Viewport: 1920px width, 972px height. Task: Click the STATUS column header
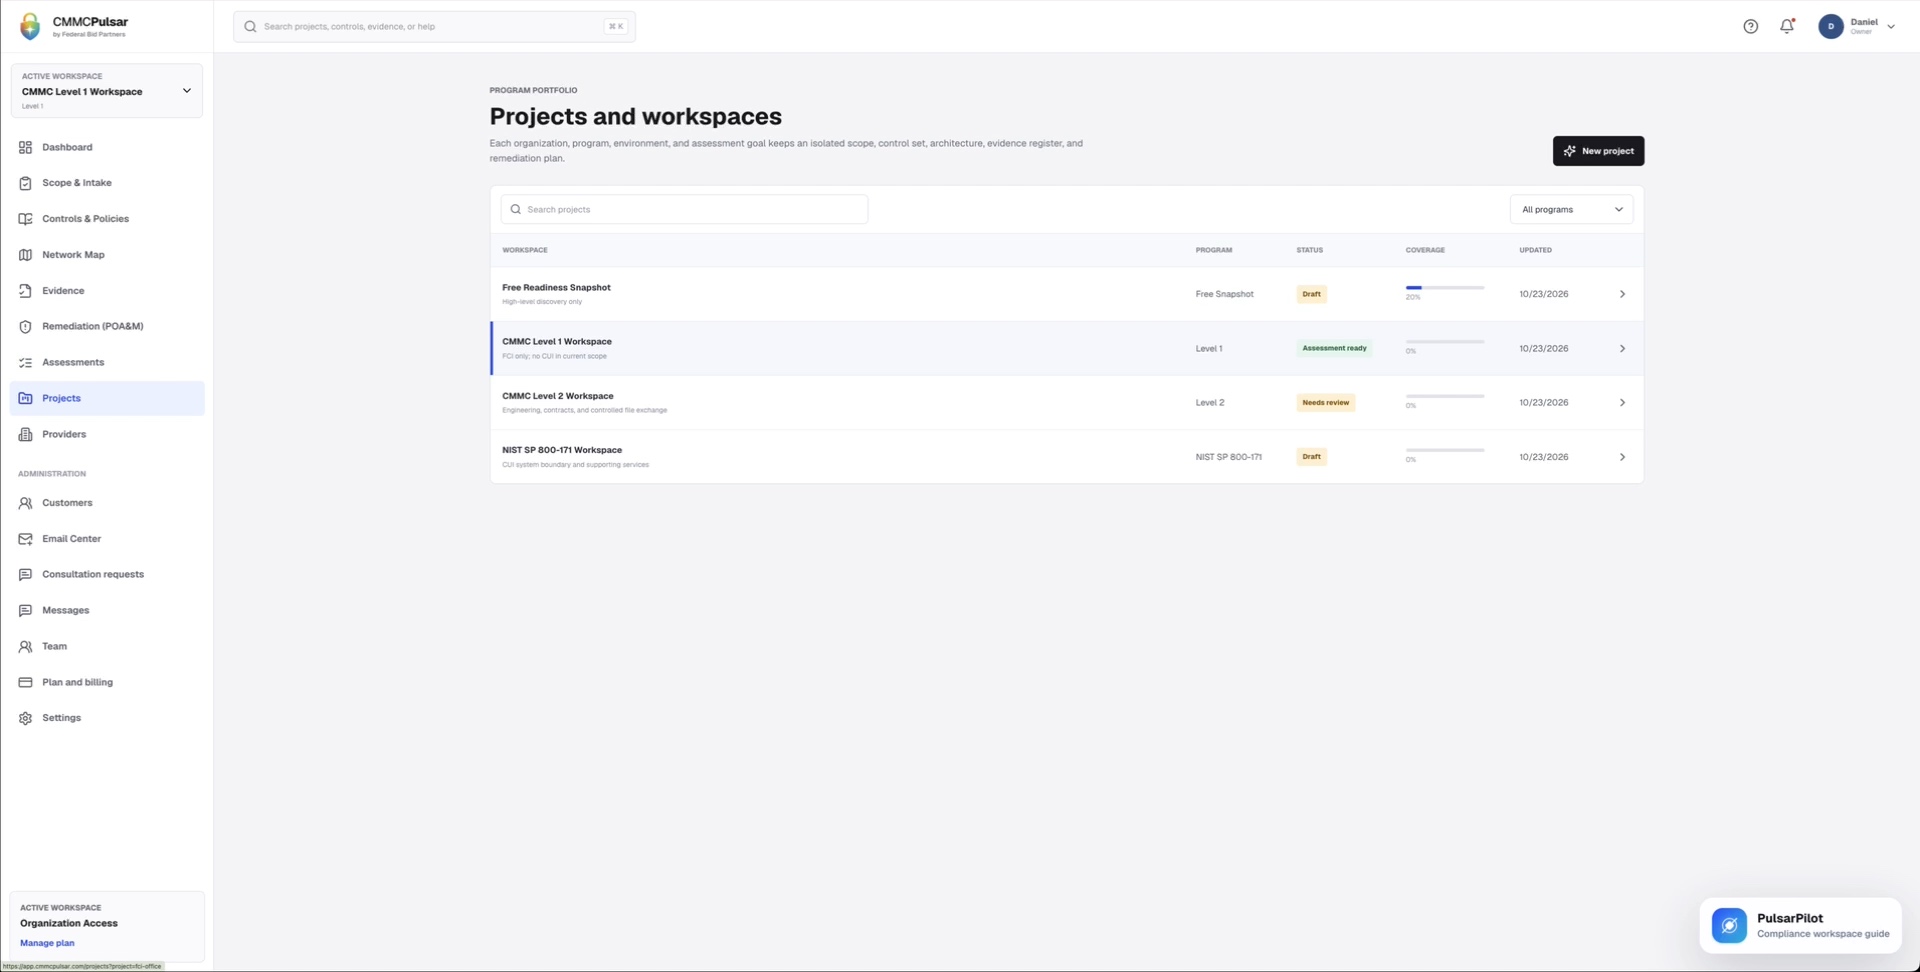[x=1309, y=250]
